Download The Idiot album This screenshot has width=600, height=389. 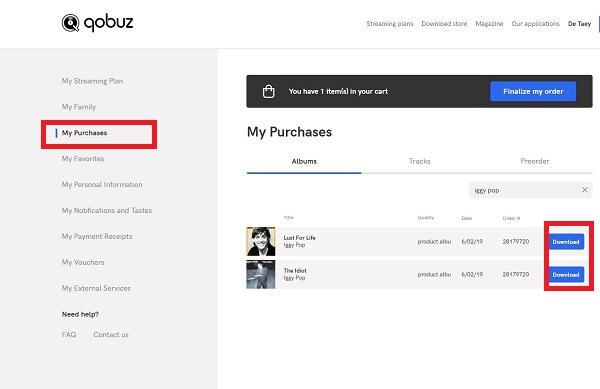pos(566,275)
